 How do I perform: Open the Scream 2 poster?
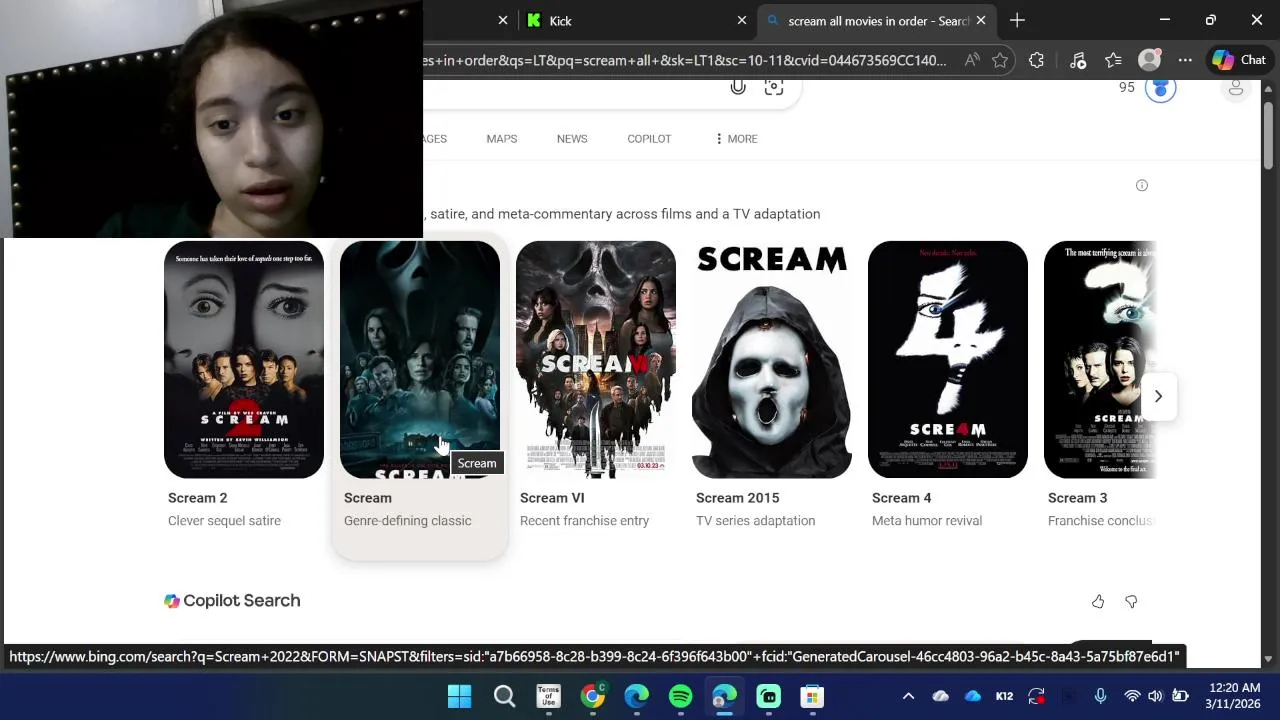(x=244, y=359)
